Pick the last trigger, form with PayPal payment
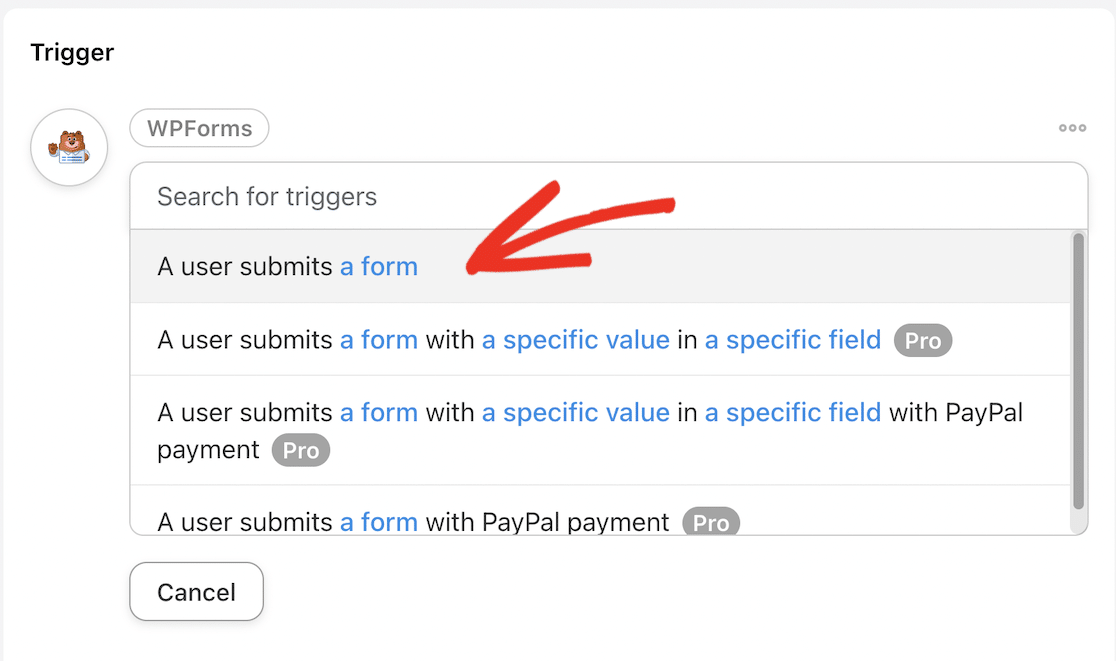The height and width of the screenshot is (661, 1116). (x=245, y=521)
